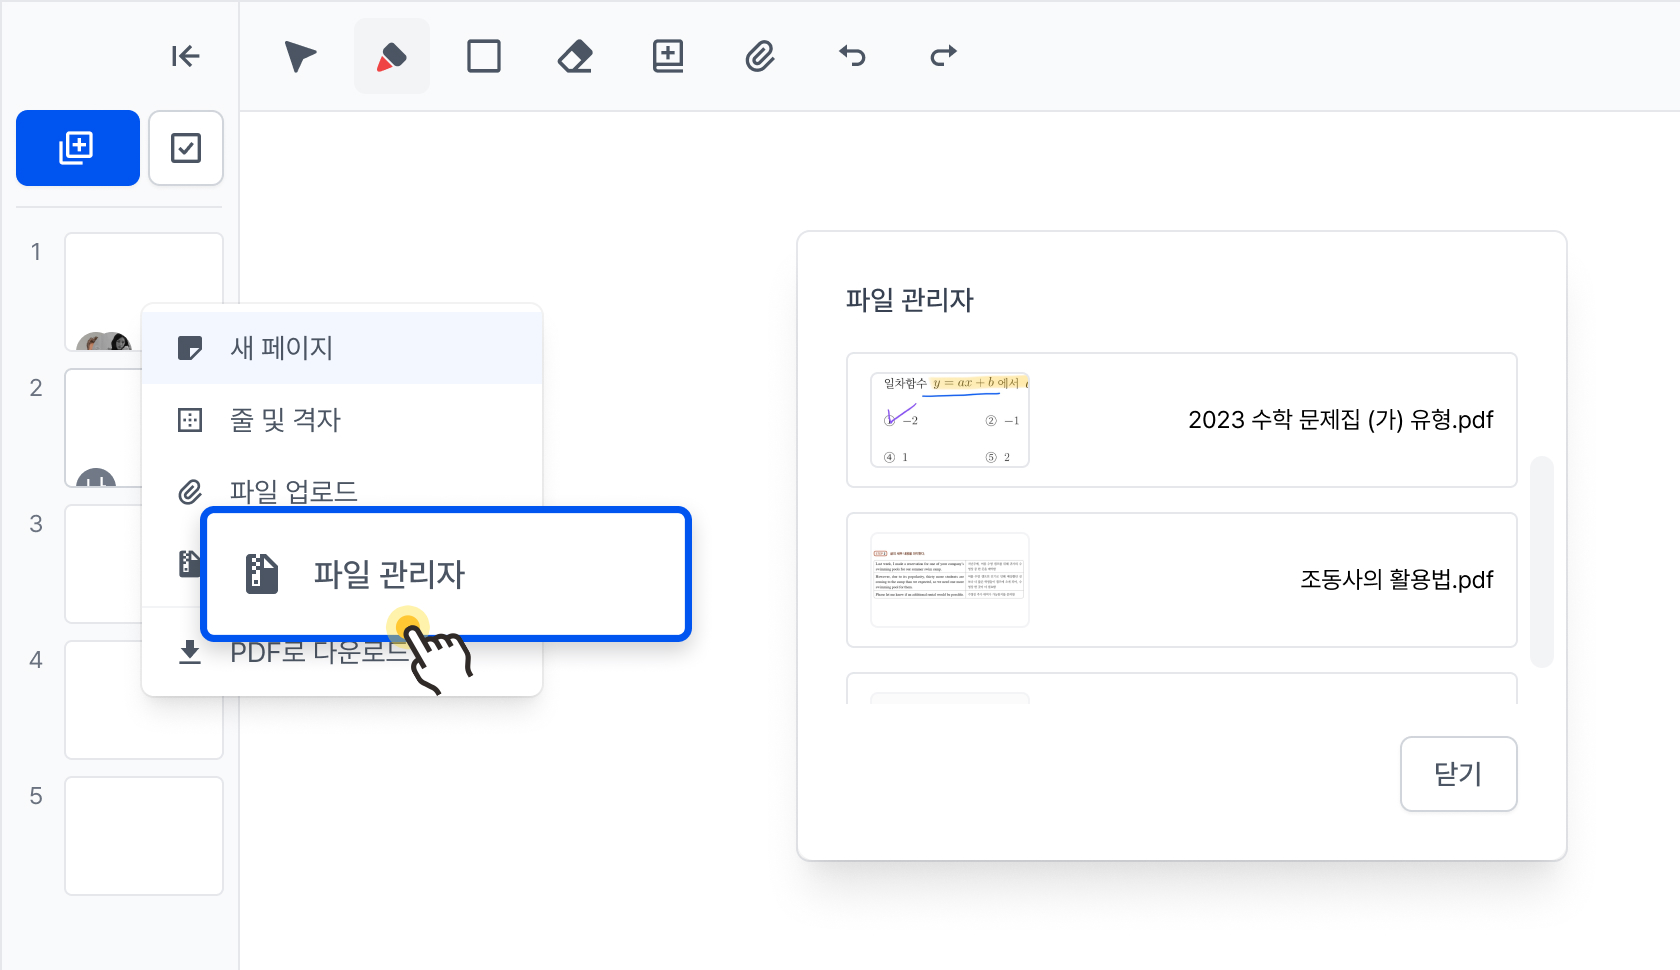Image resolution: width=1680 pixels, height=970 pixels.
Task: Select page 5 thumbnail
Action: [144, 836]
